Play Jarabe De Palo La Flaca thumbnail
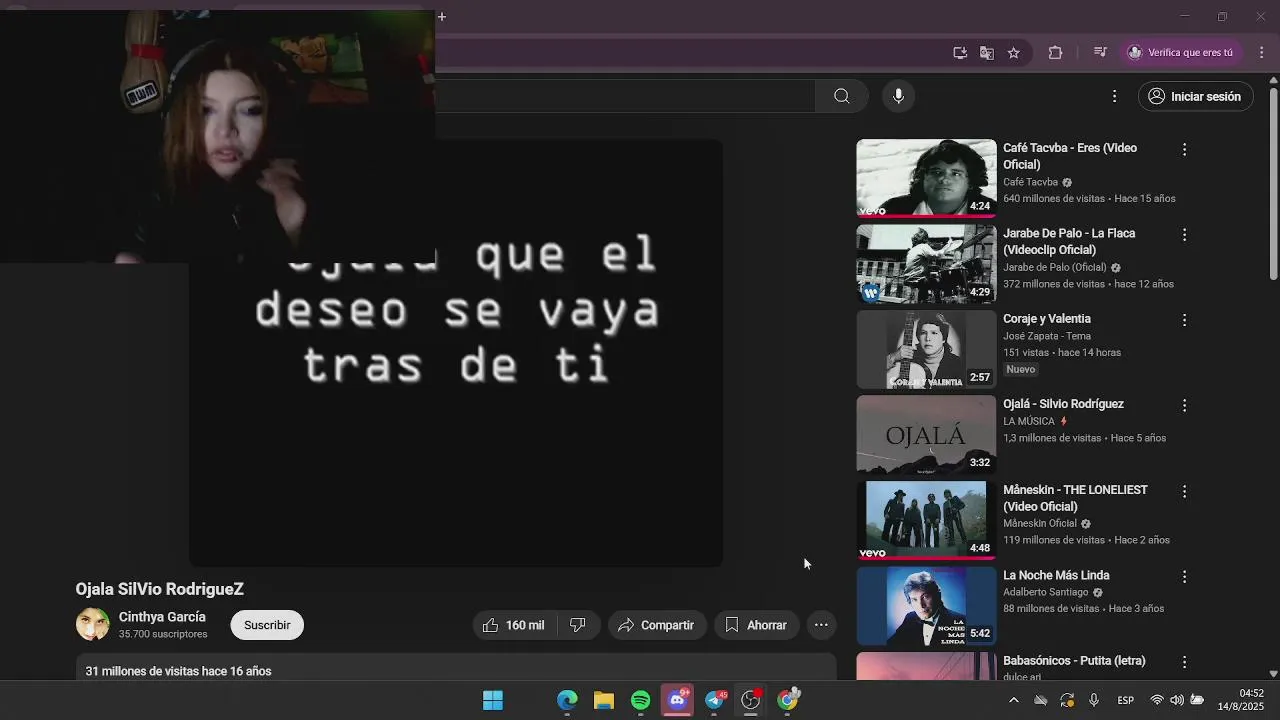1280x720 pixels. [x=926, y=264]
